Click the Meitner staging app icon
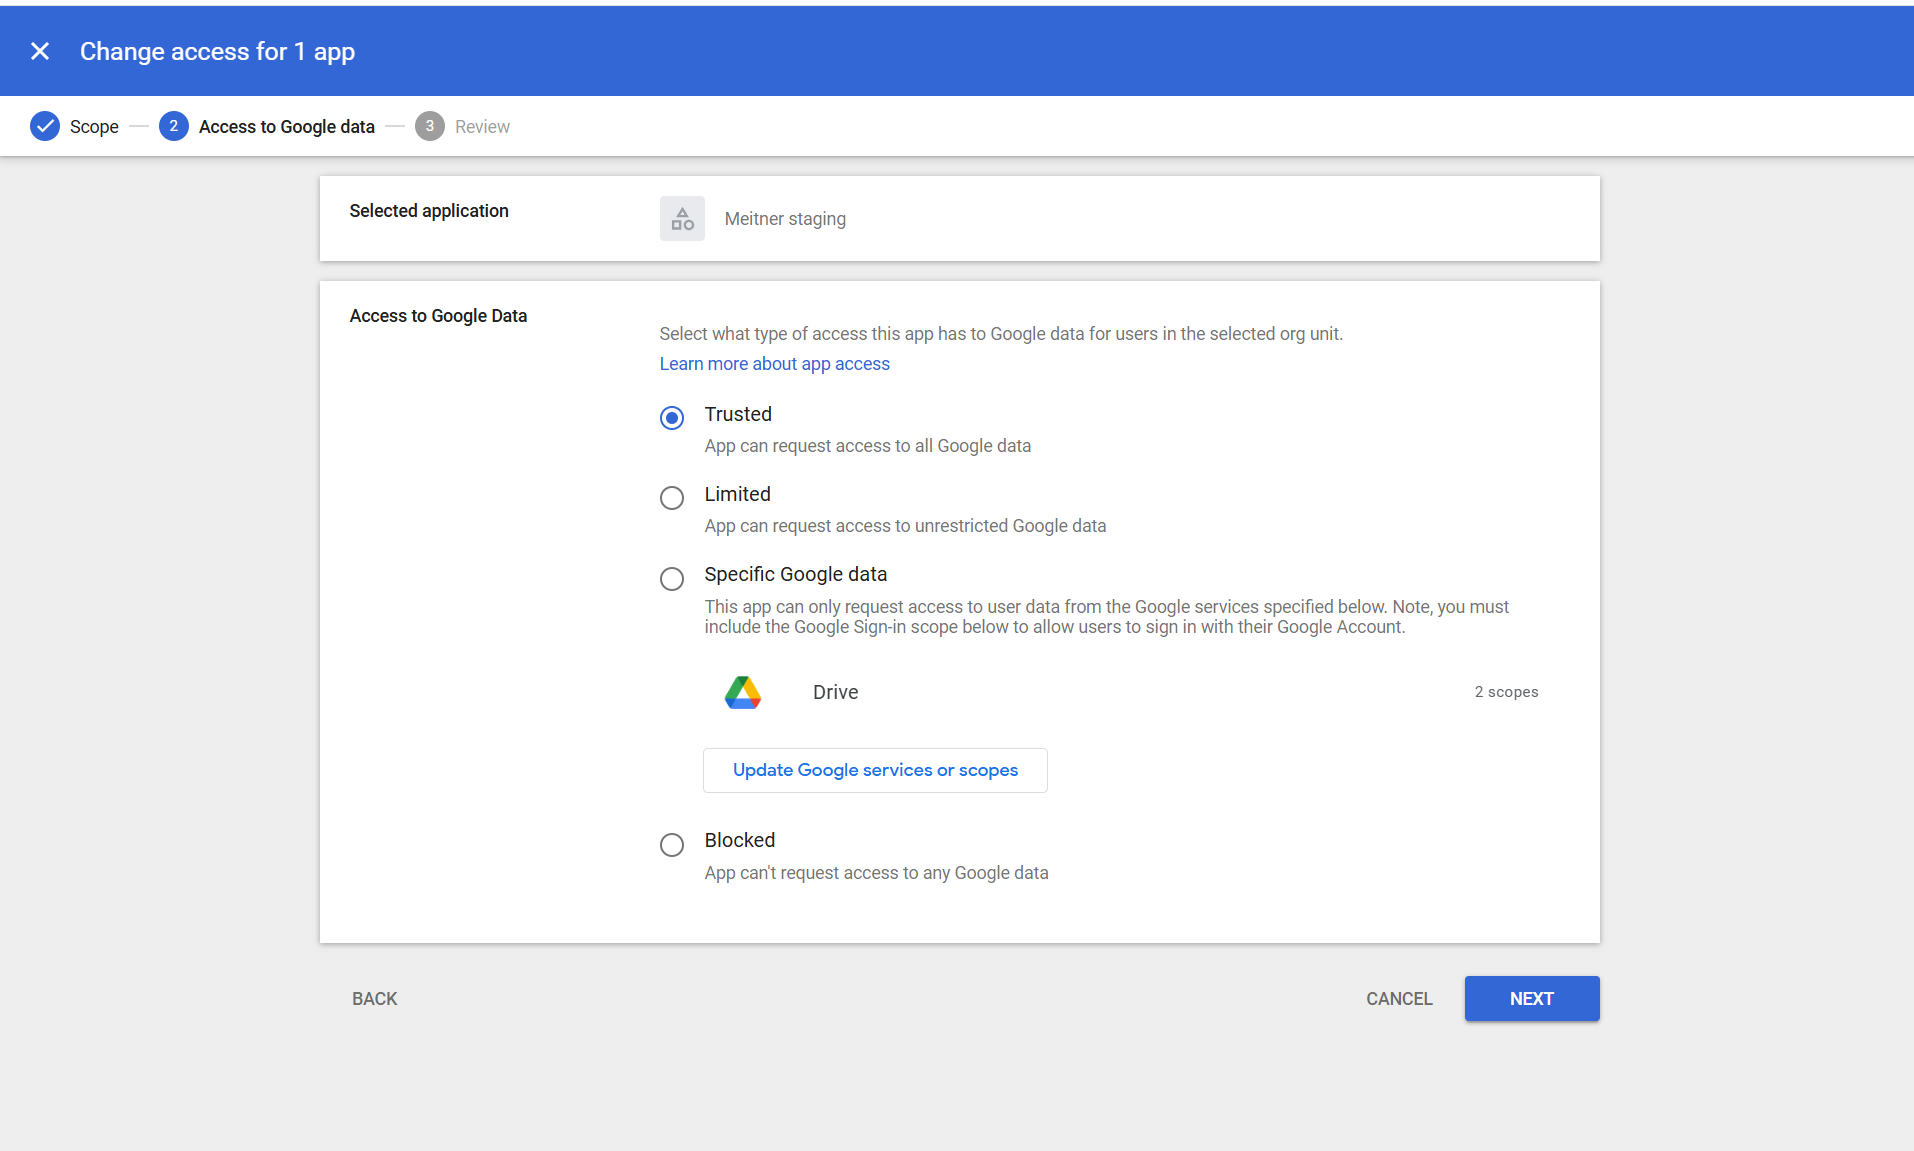The image size is (1914, 1151). (x=682, y=218)
